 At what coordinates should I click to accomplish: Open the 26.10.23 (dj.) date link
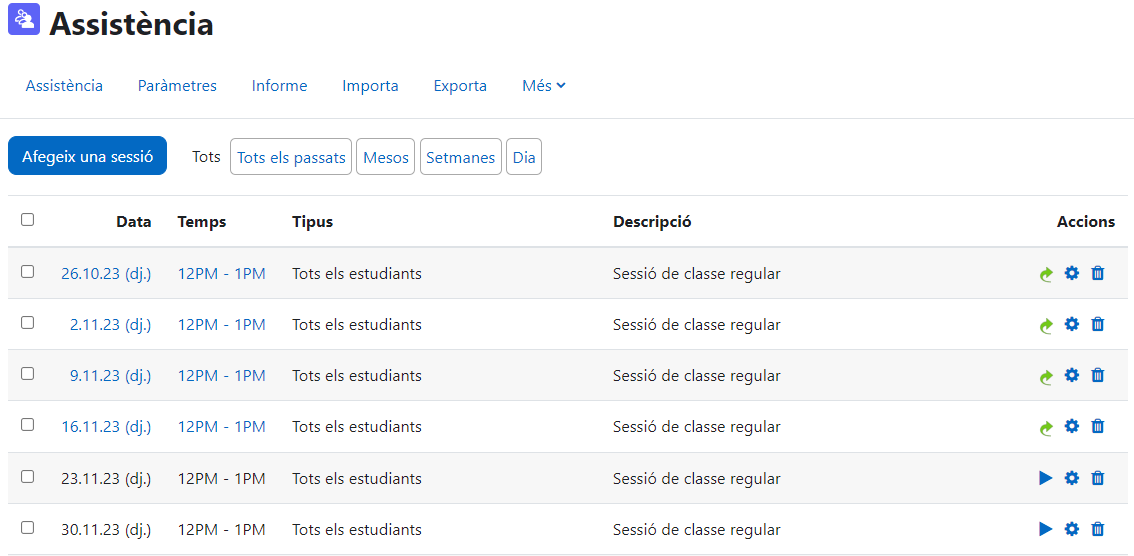[106, 274]
